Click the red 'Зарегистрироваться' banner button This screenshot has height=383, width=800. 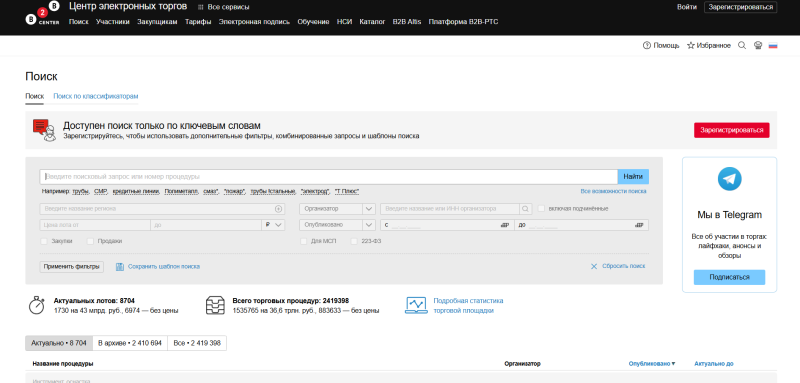point(732,130)
